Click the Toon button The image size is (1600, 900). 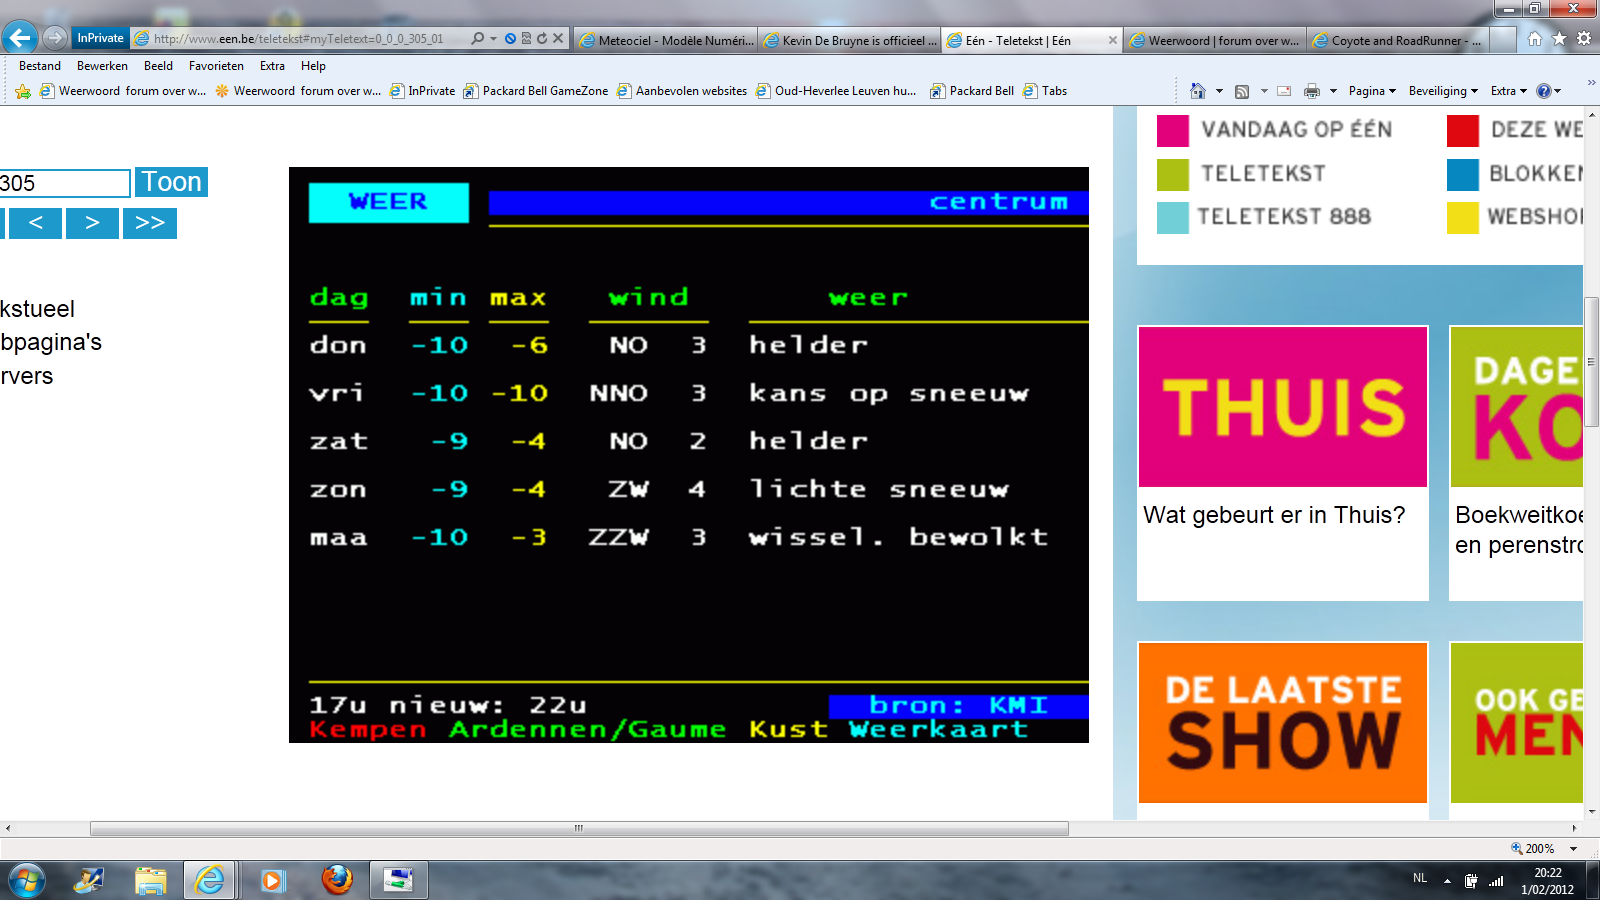click(171, 182)
